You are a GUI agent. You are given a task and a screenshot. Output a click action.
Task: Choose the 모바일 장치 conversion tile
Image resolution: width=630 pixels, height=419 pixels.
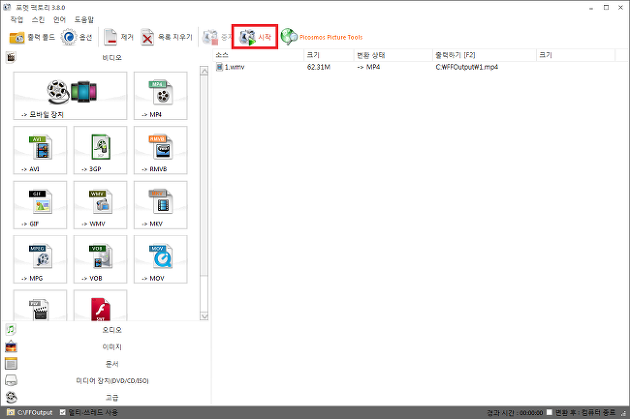click(70, 96)
